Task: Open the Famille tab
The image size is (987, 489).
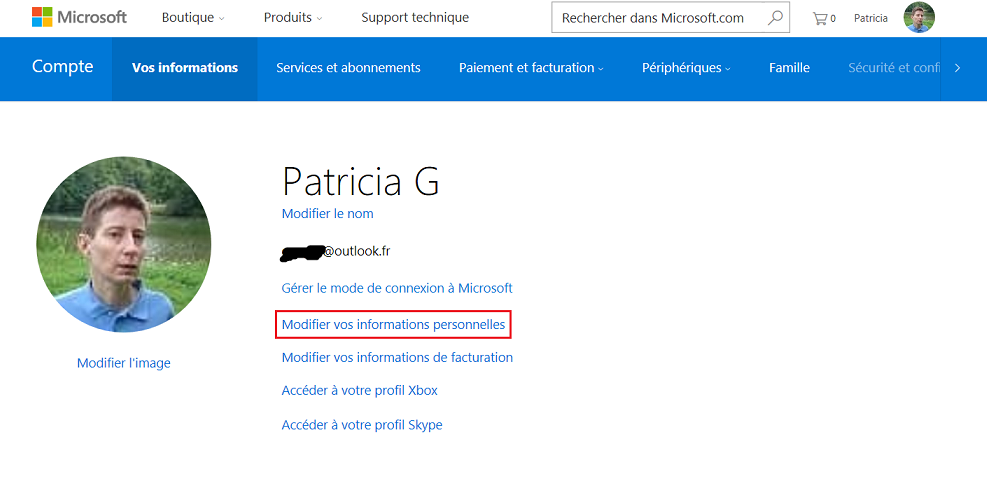Action: click(x=789, y=68)
